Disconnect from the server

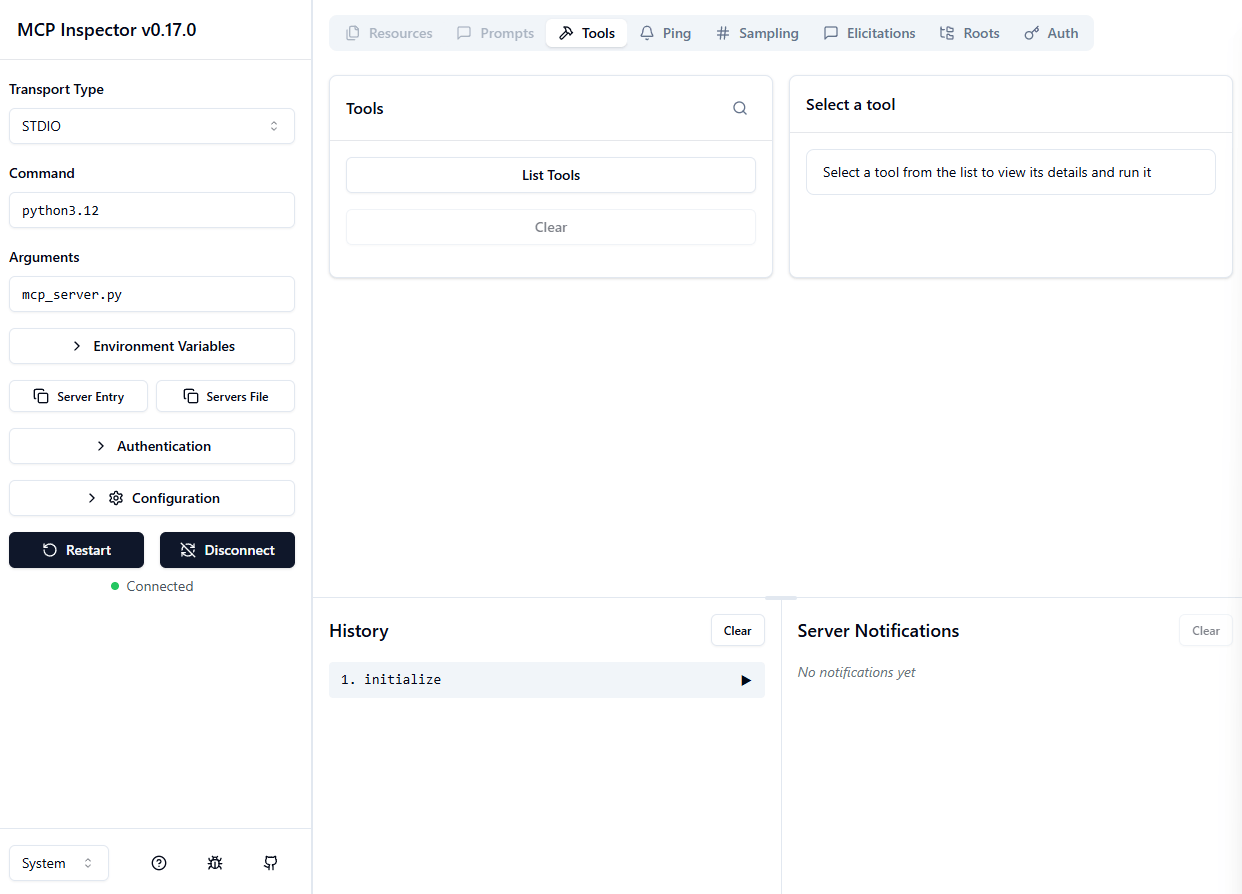[228, 550]
